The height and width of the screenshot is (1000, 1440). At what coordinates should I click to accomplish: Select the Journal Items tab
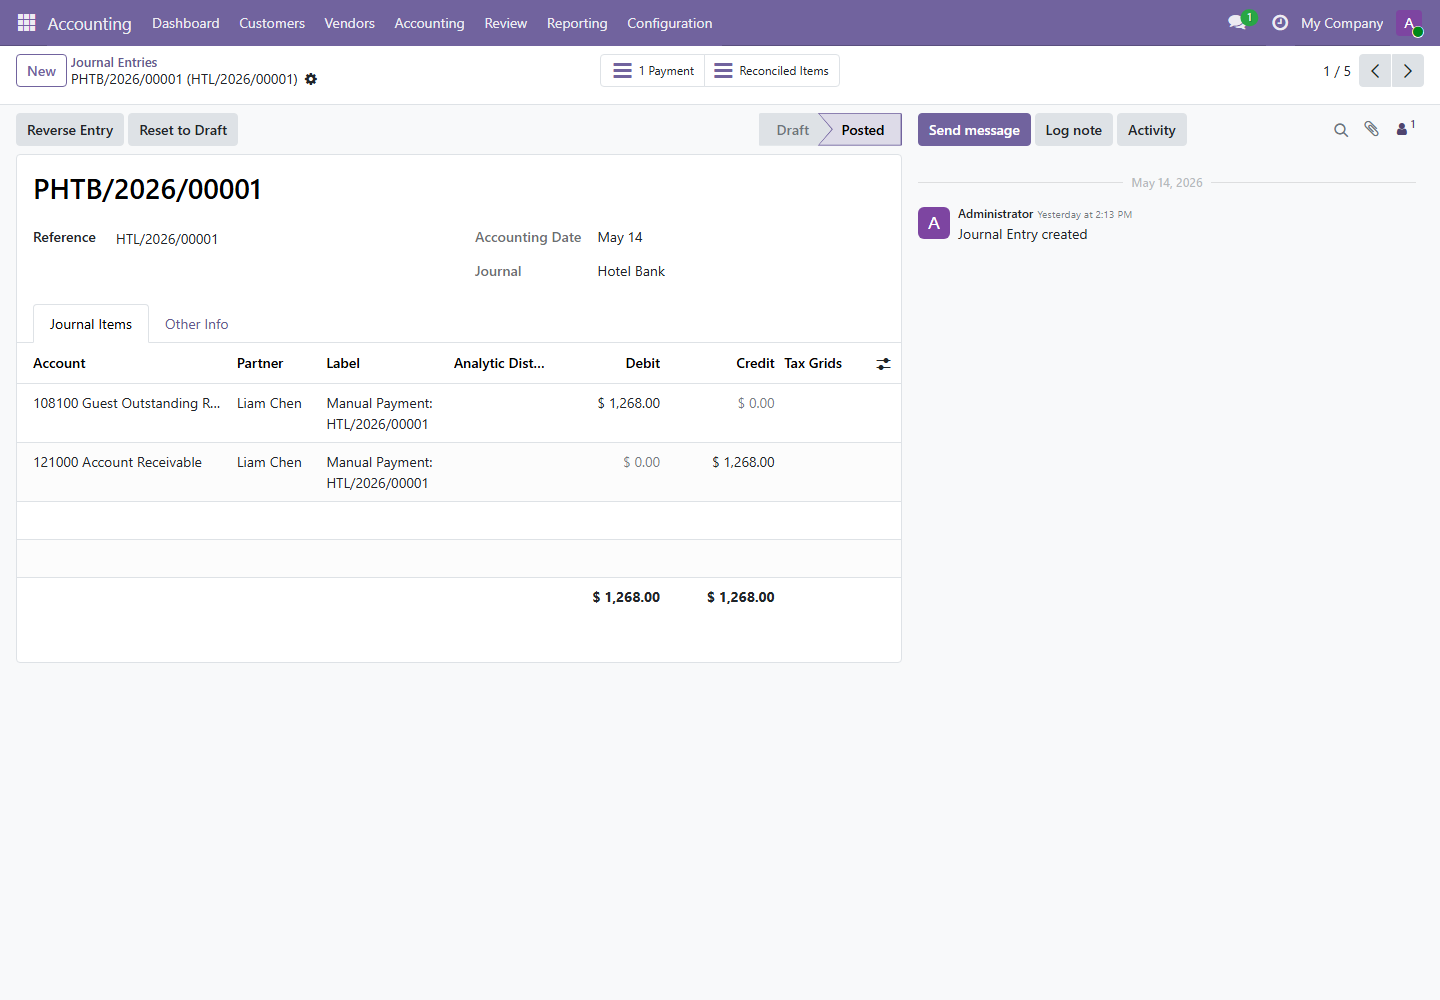(91, 324)
